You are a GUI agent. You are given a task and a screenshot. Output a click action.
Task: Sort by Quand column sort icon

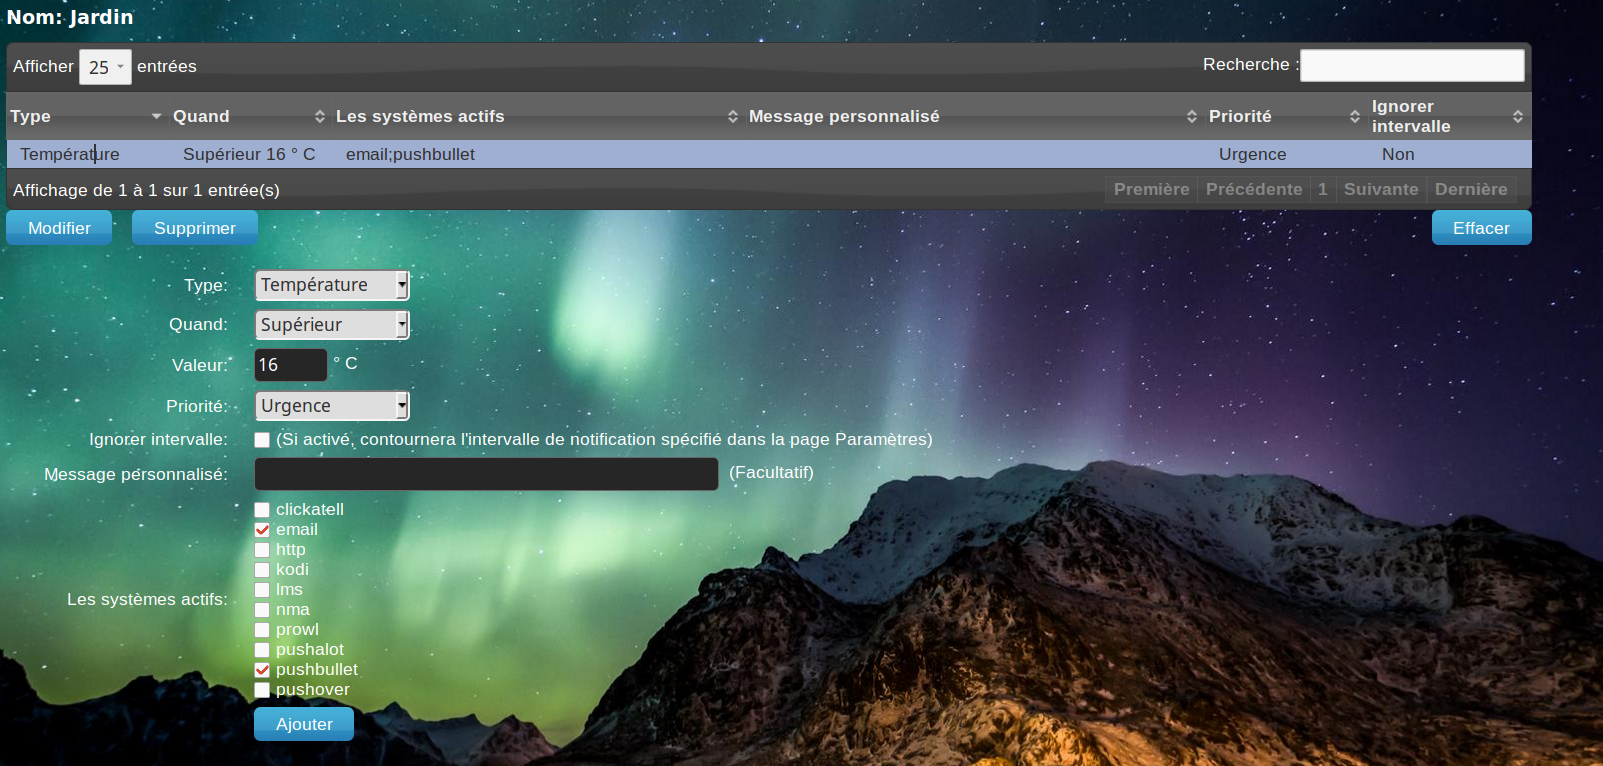(x=320, y=117)
